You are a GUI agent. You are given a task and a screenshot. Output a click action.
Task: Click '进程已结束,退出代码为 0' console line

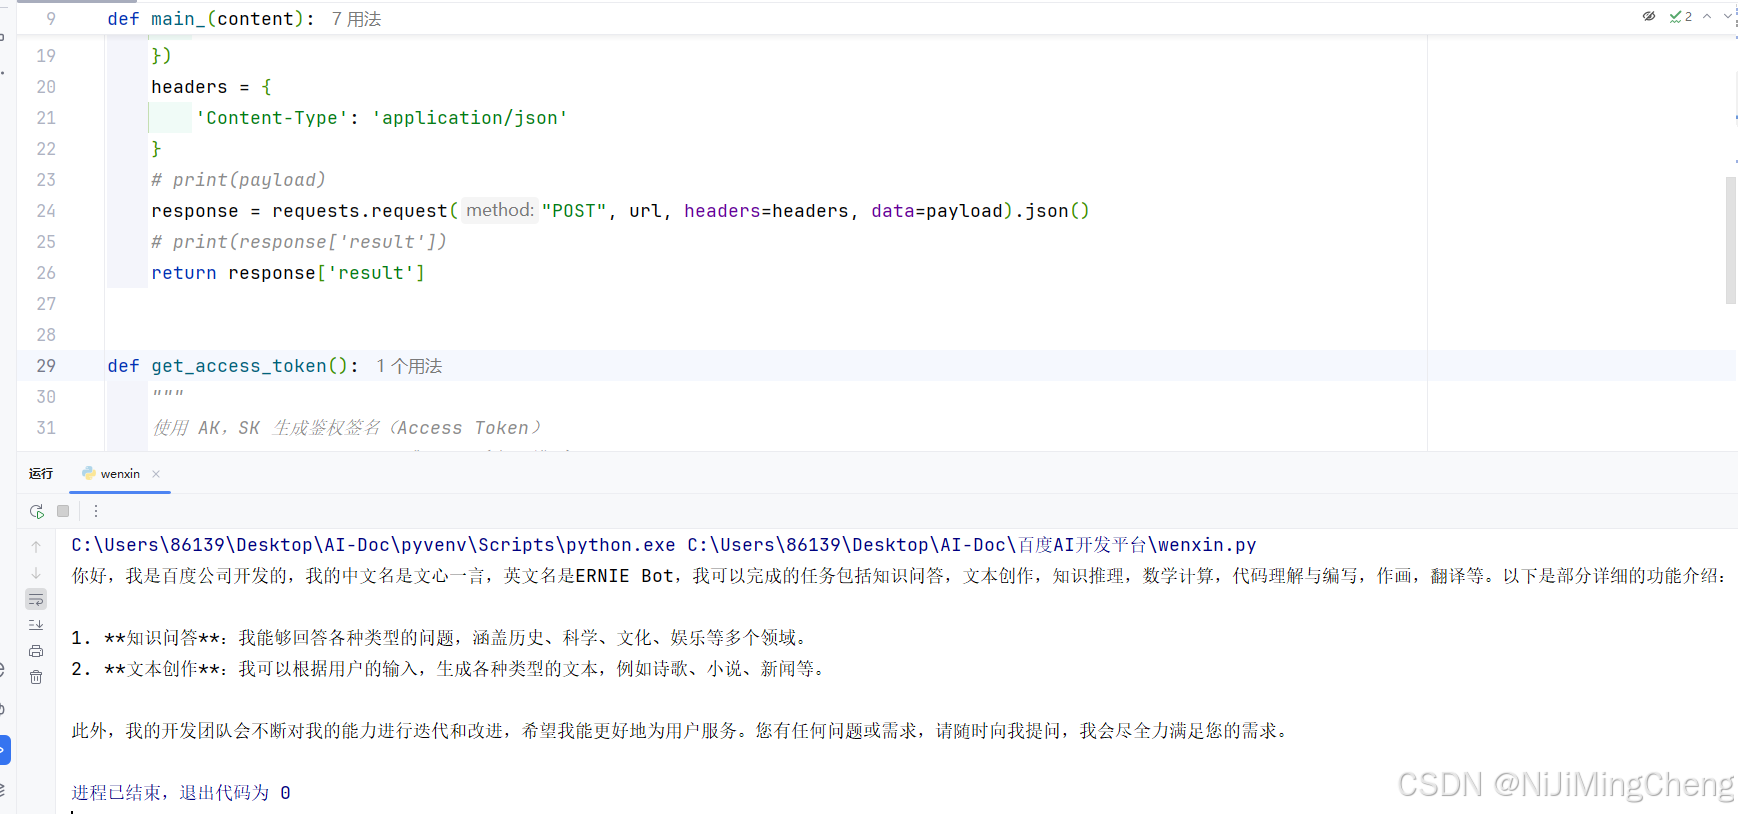(x=181, y=793)
